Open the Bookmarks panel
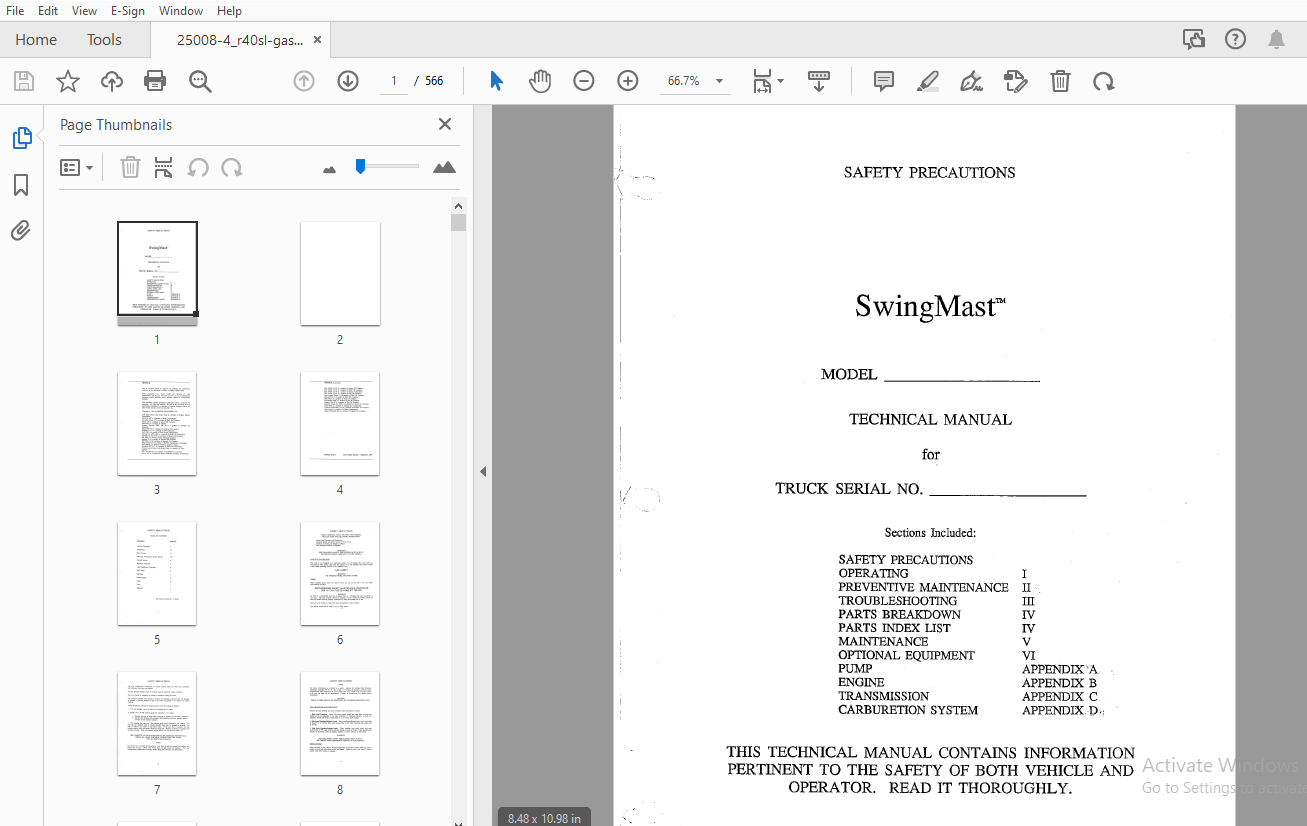Screen dimensions: 1307x826 pyautogui.click(x=21, y=185)
